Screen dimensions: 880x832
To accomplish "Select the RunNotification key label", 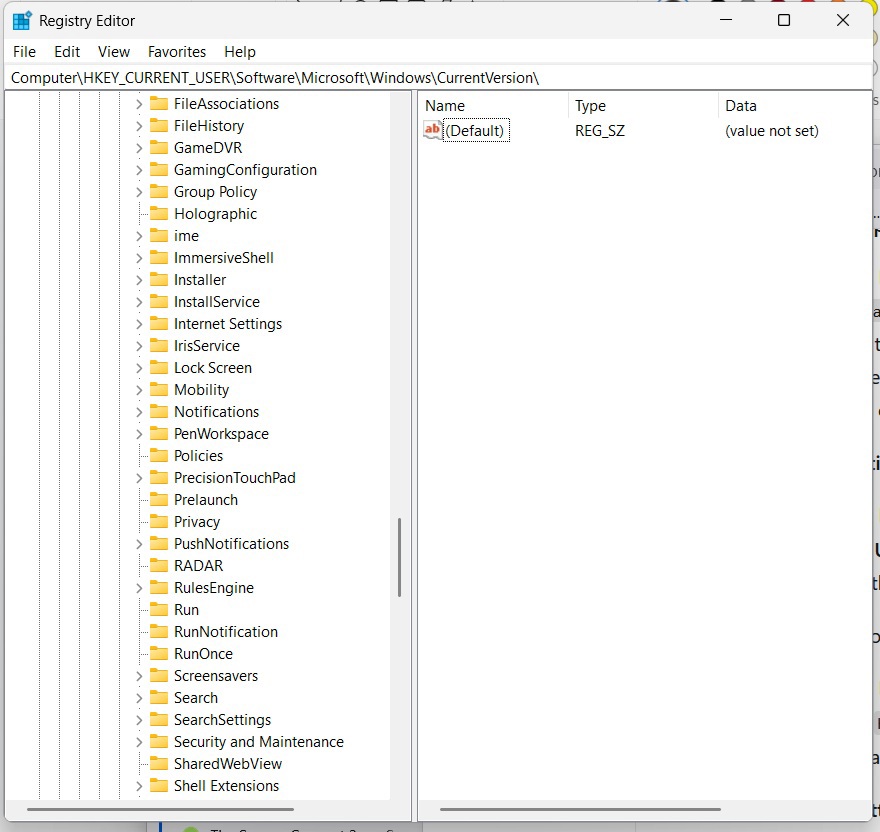I will [x=226, y=632].
